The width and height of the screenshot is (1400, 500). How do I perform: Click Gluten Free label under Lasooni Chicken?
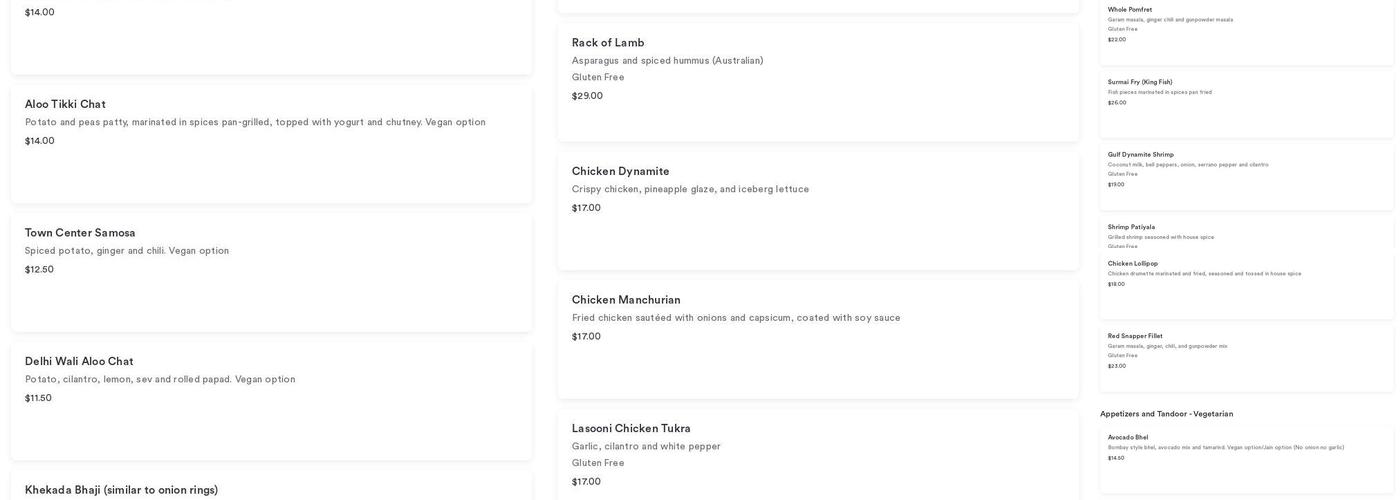tap(598, 463)
